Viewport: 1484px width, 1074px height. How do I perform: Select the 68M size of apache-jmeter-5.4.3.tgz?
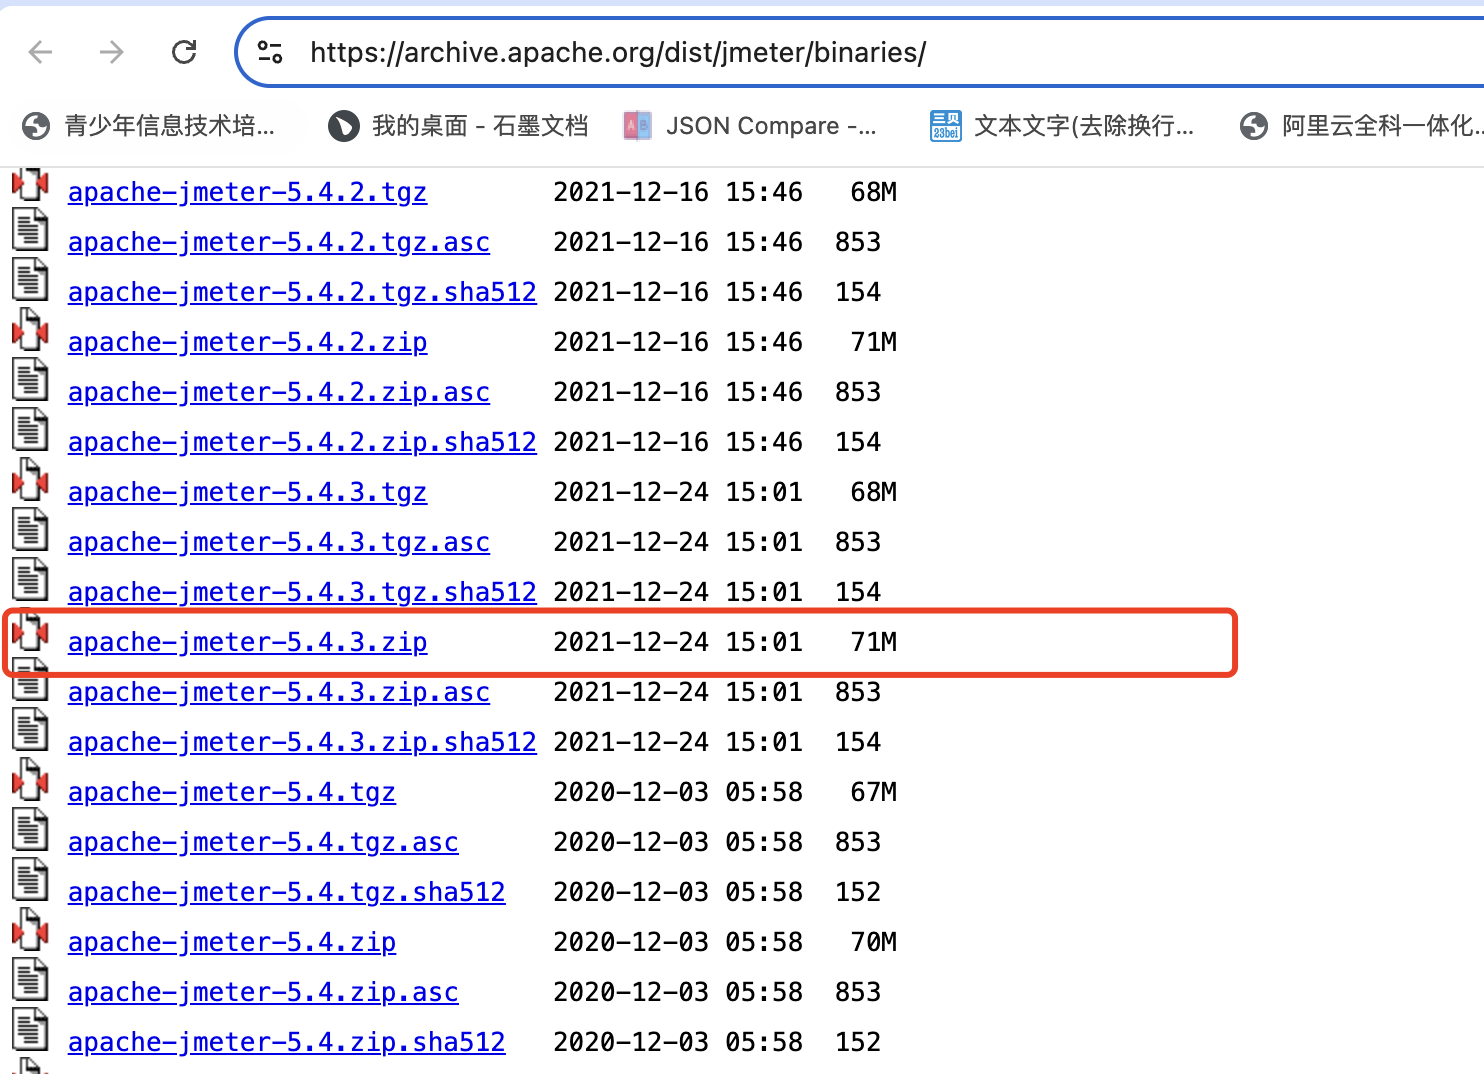click(x=873, y=492)
